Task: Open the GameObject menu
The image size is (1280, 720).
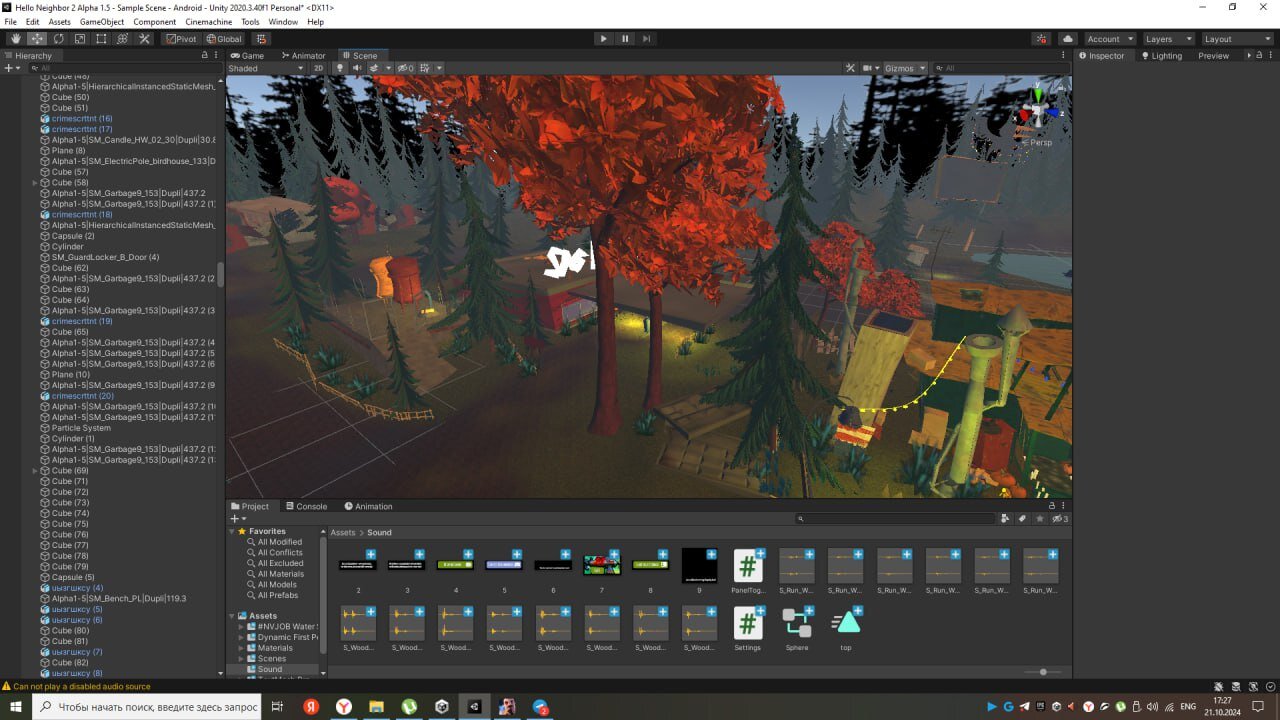Action: 102,21
